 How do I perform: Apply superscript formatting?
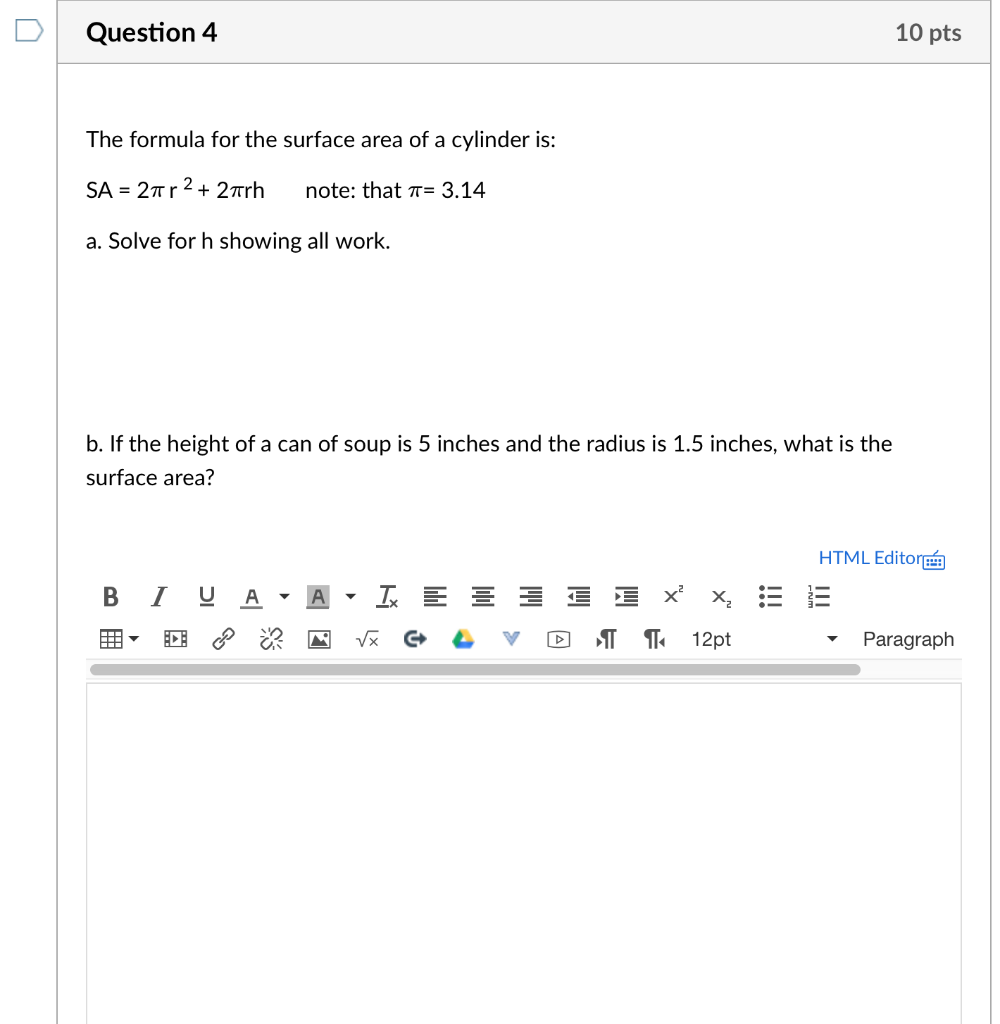tap(673, 595)
